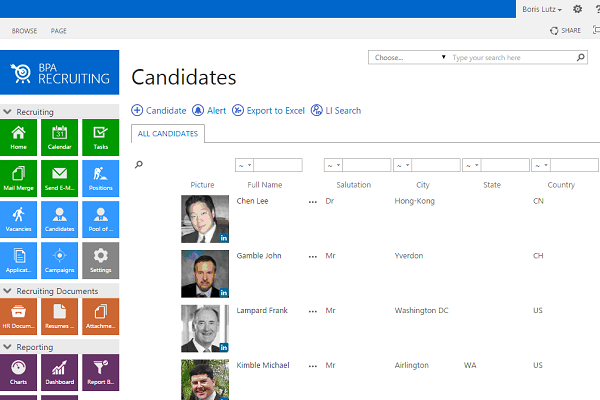Image resolution: width=600 pixels, height=400 pixels.
Task: Collapse the Recruiting section
Action: coord(8,112)
